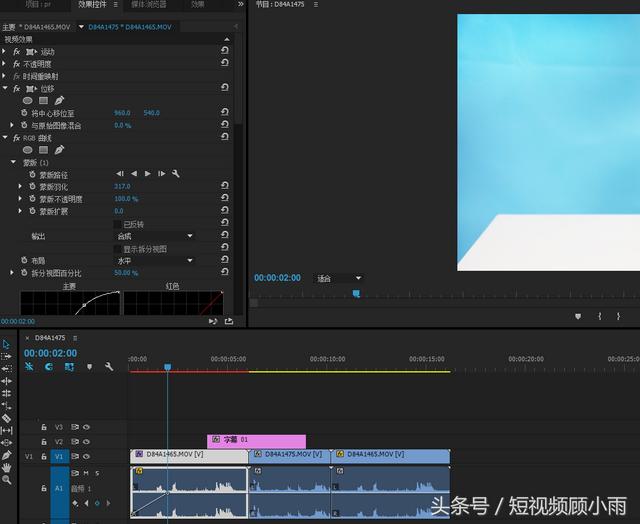Screen dimensions: 640x524
Task: Play the mask path tracking forward
Action: [148, 174]
